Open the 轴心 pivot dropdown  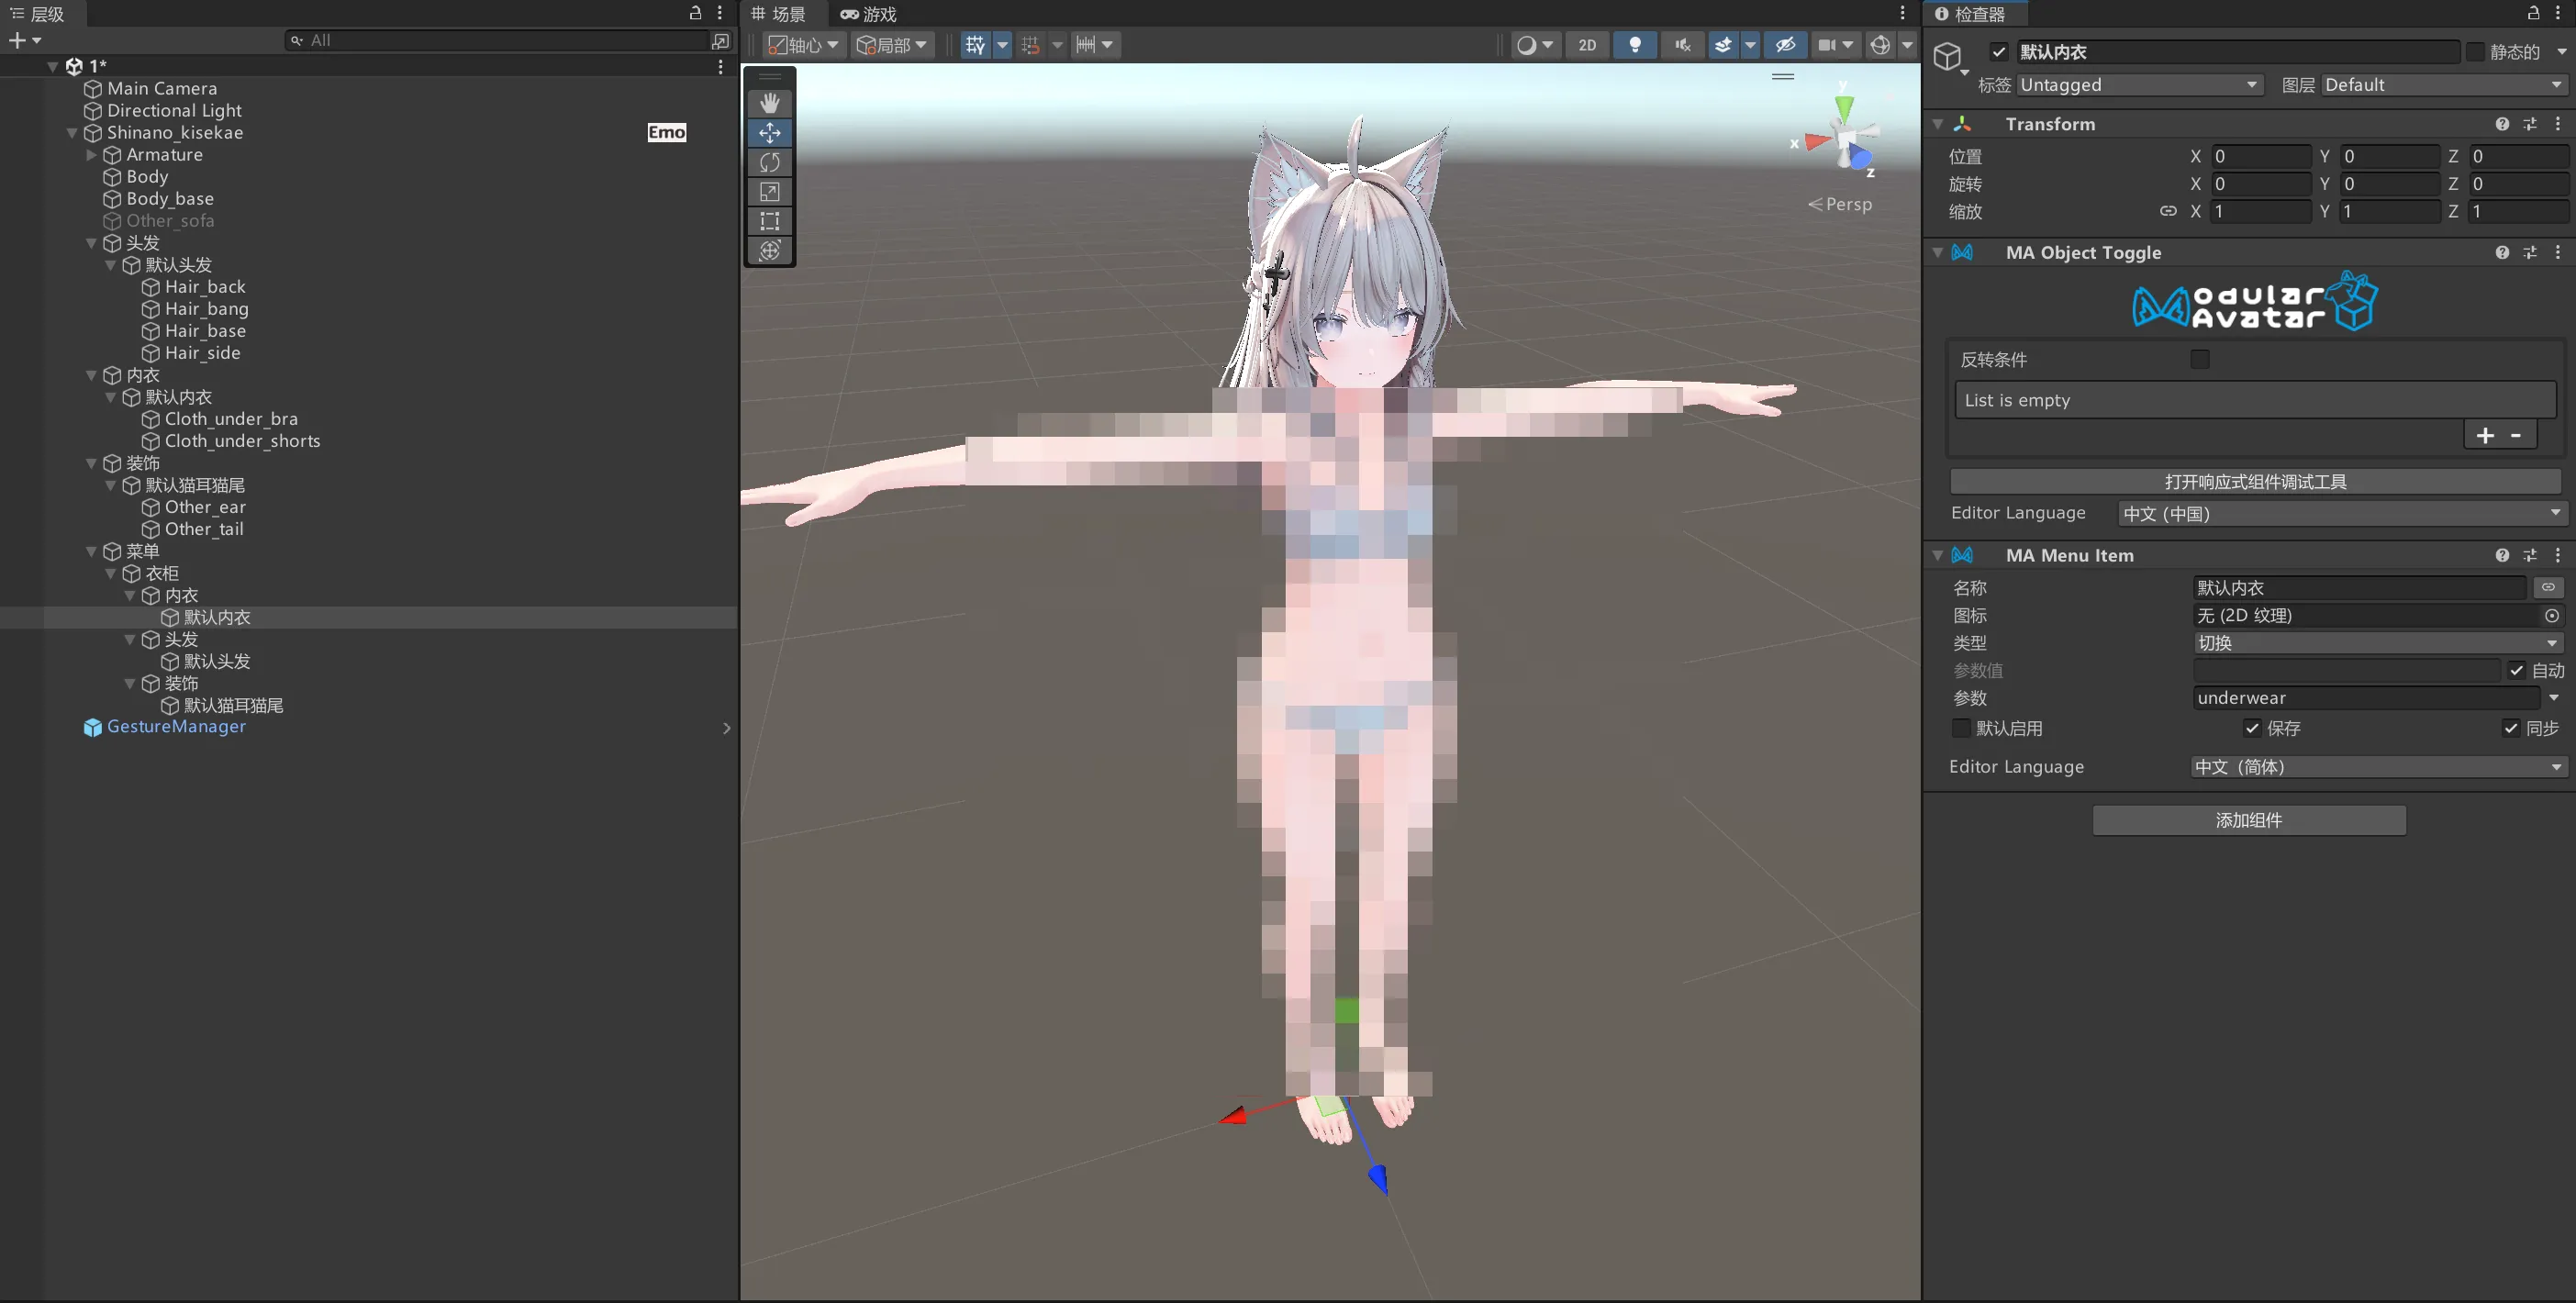coord(803,45)
